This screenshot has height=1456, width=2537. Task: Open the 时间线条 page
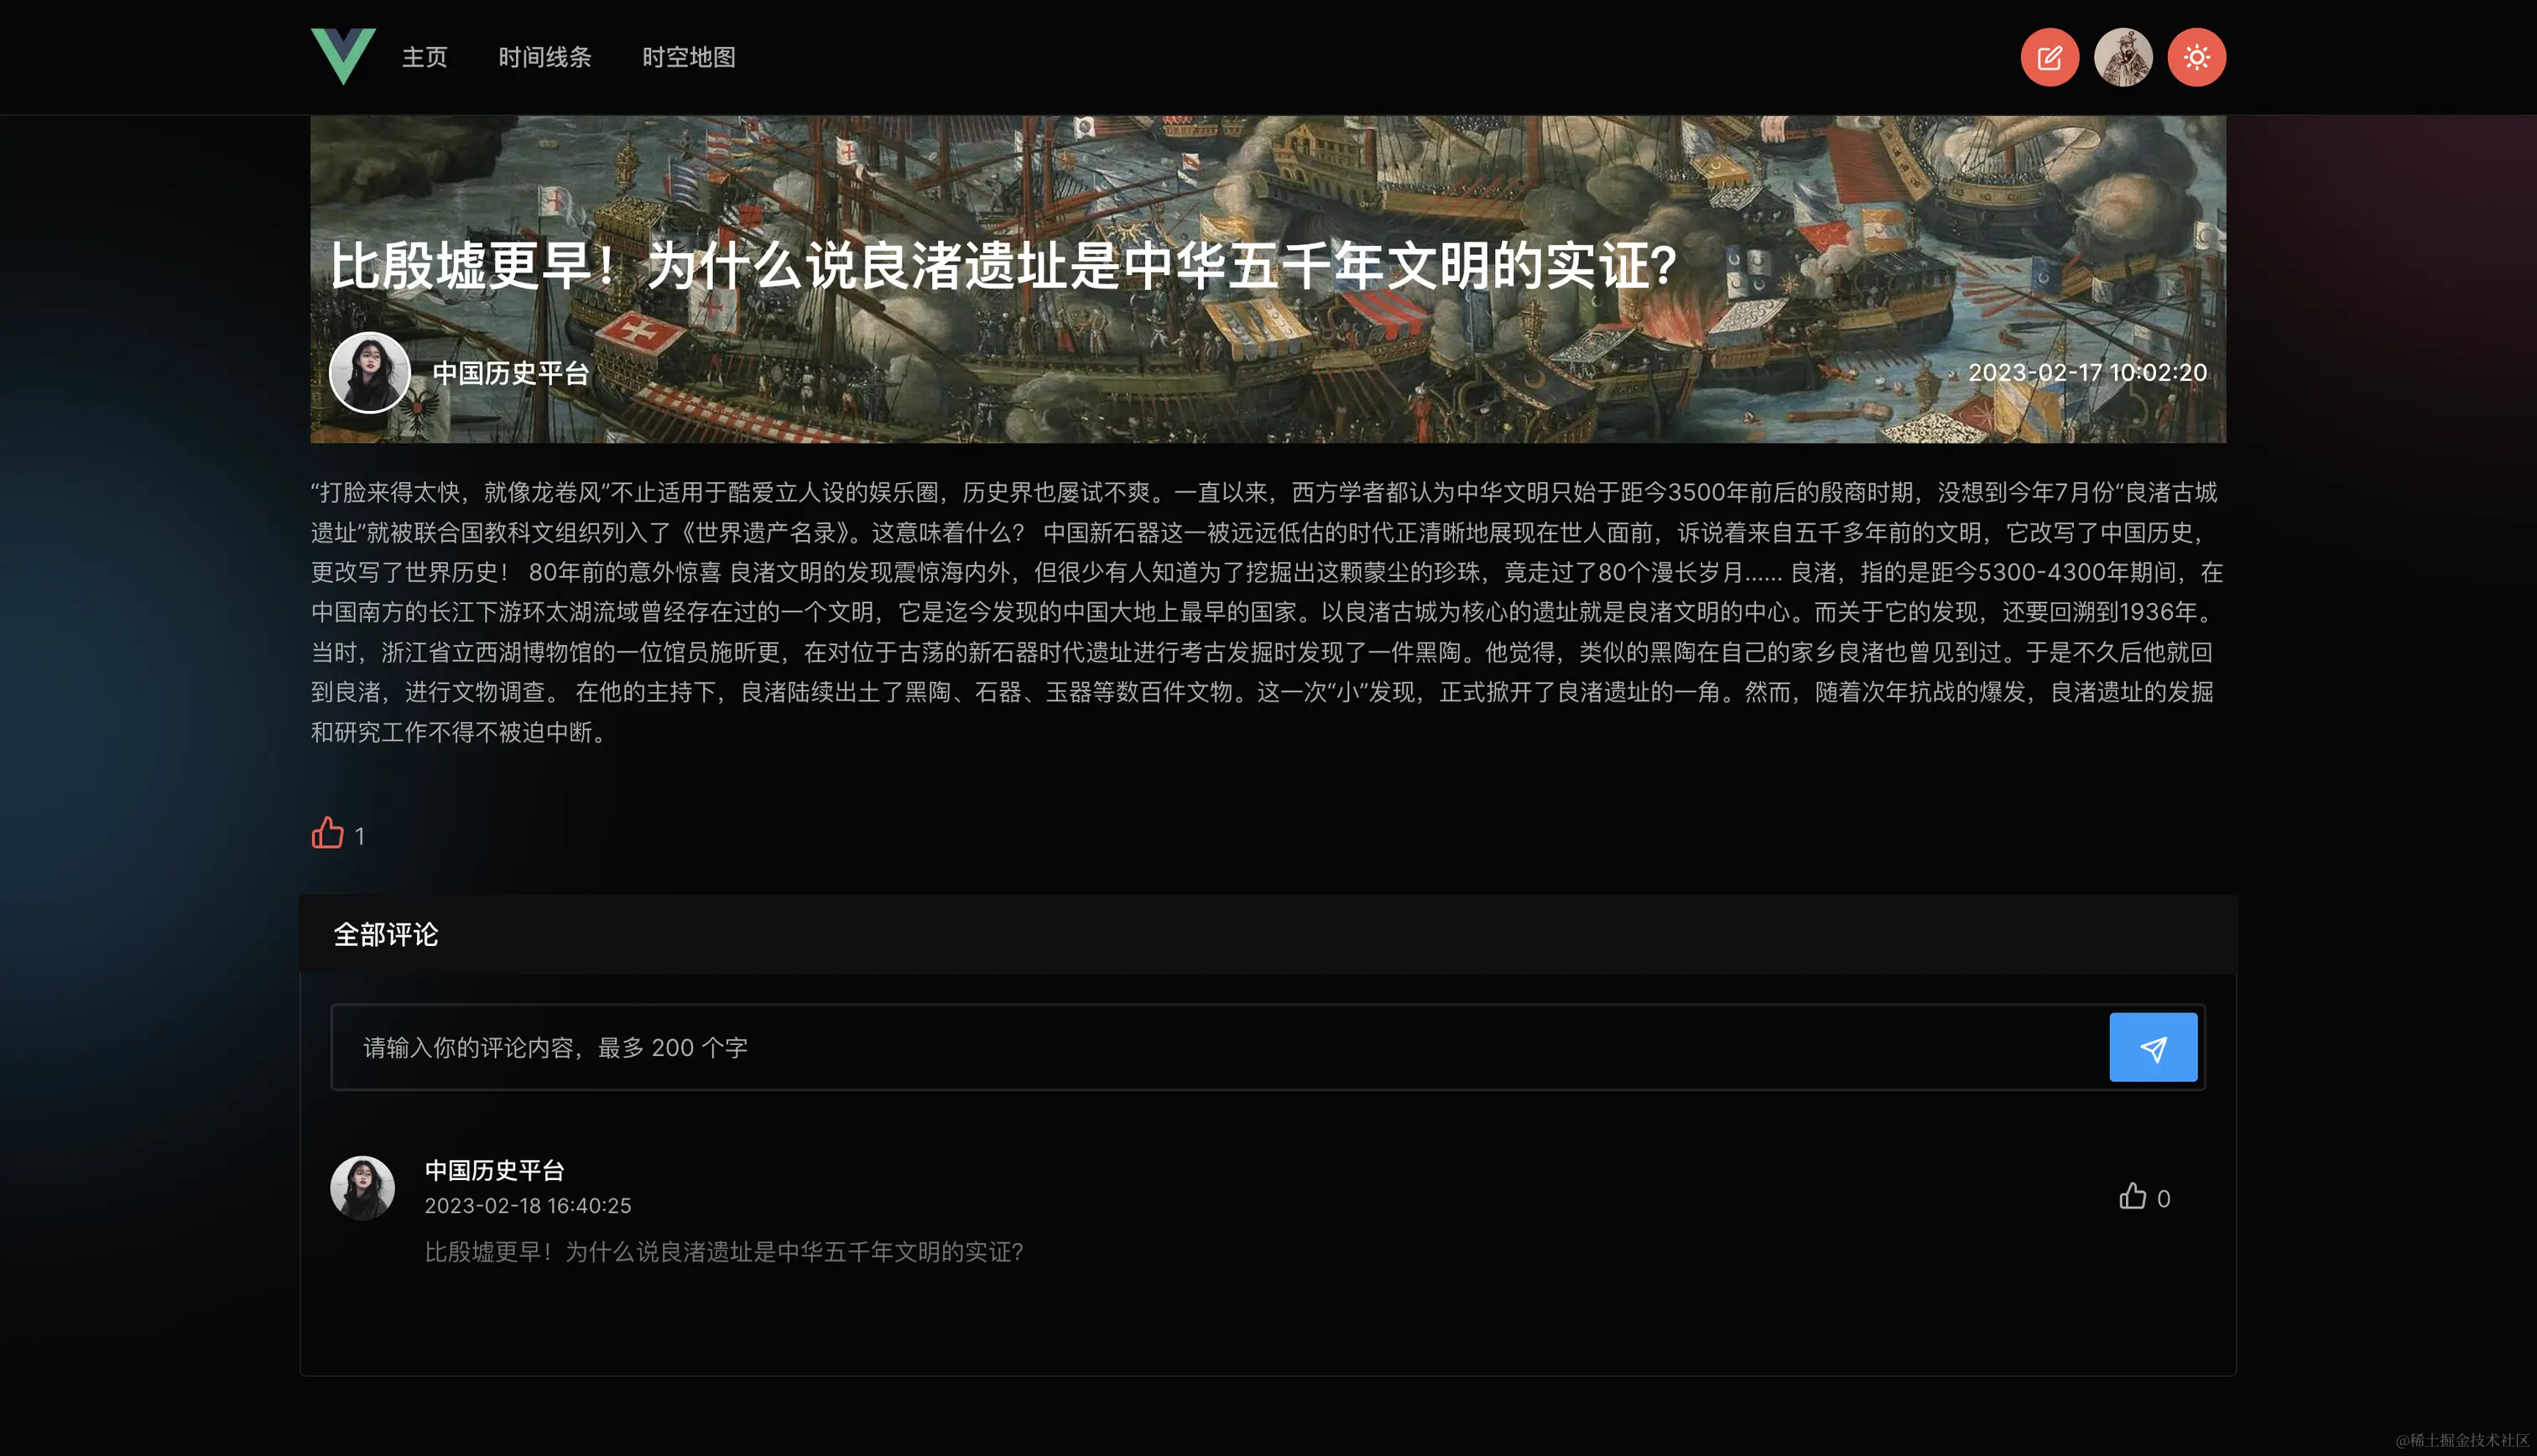[x=544, y=57]
